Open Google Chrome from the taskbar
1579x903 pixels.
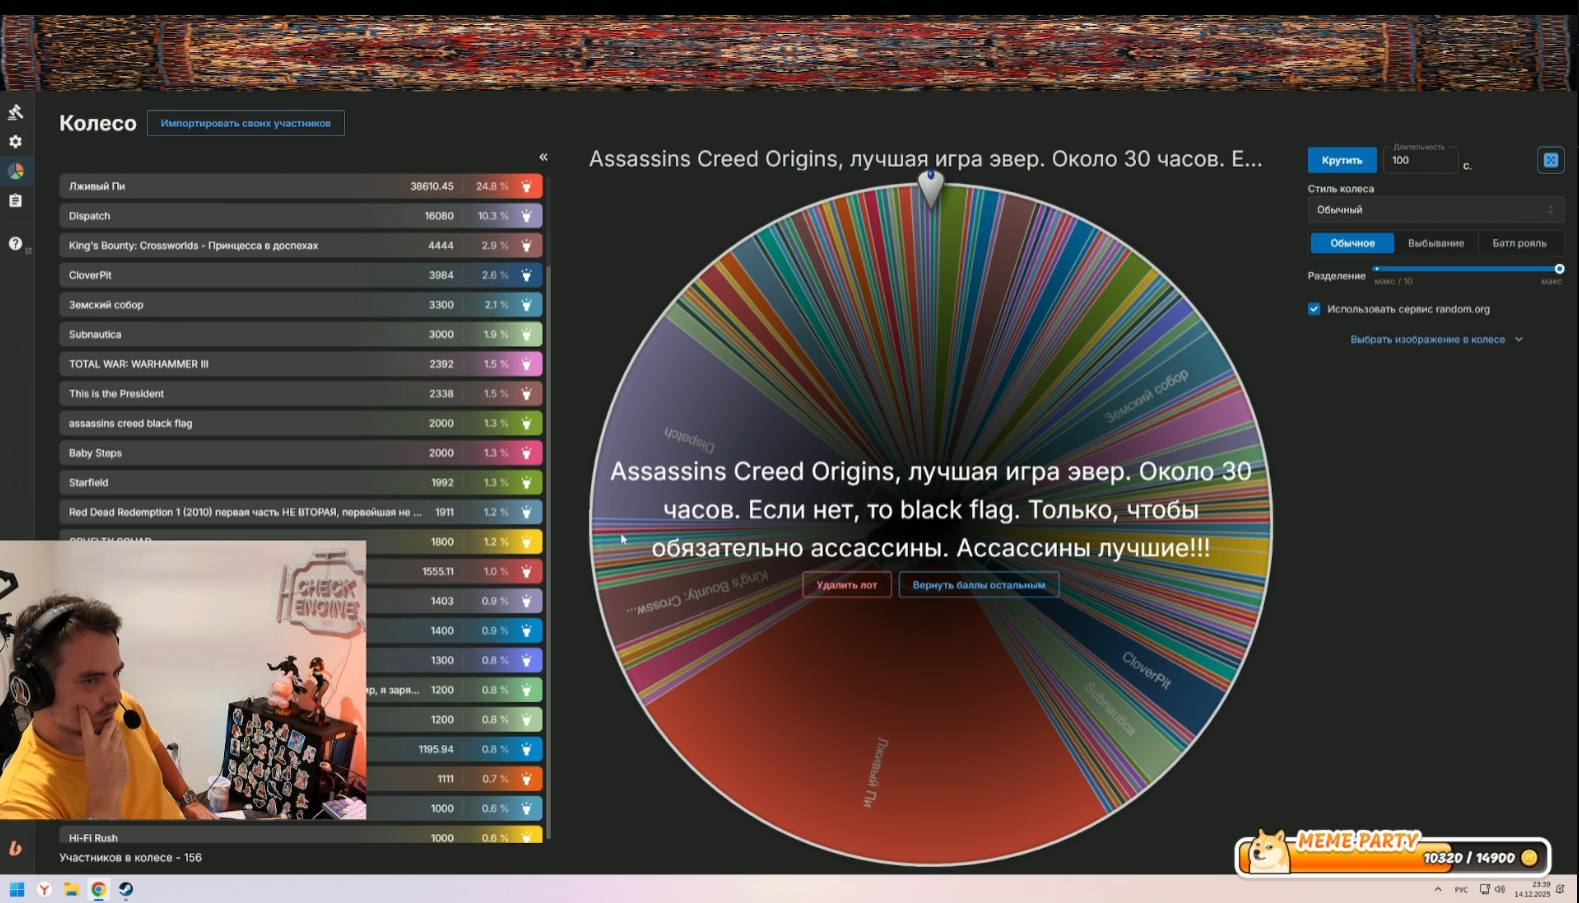[99, 889]
